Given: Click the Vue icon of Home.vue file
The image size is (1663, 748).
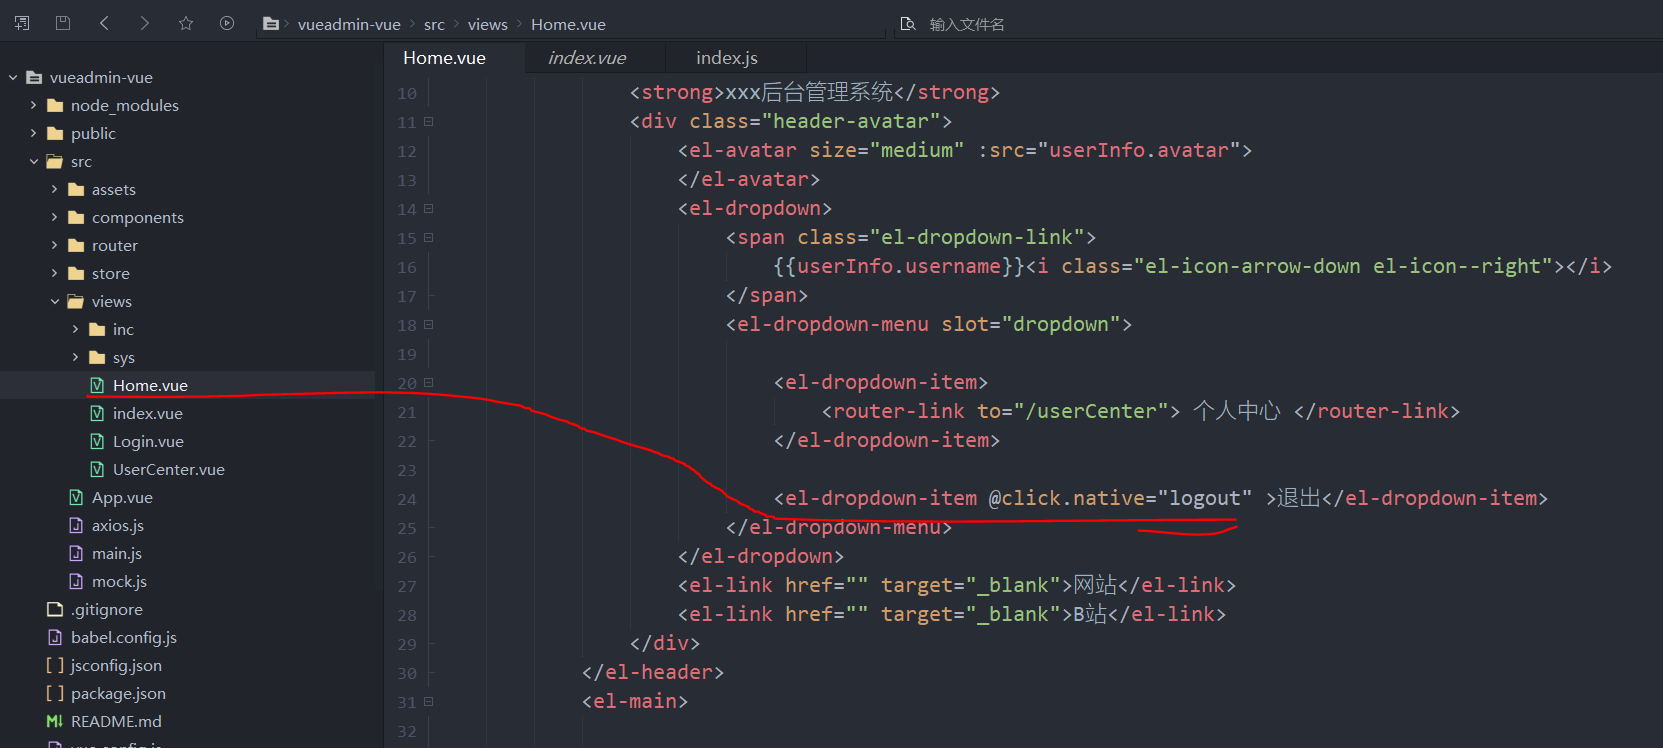Looking at the screenshot, I should pyautogui.click(x=97, y=385).
